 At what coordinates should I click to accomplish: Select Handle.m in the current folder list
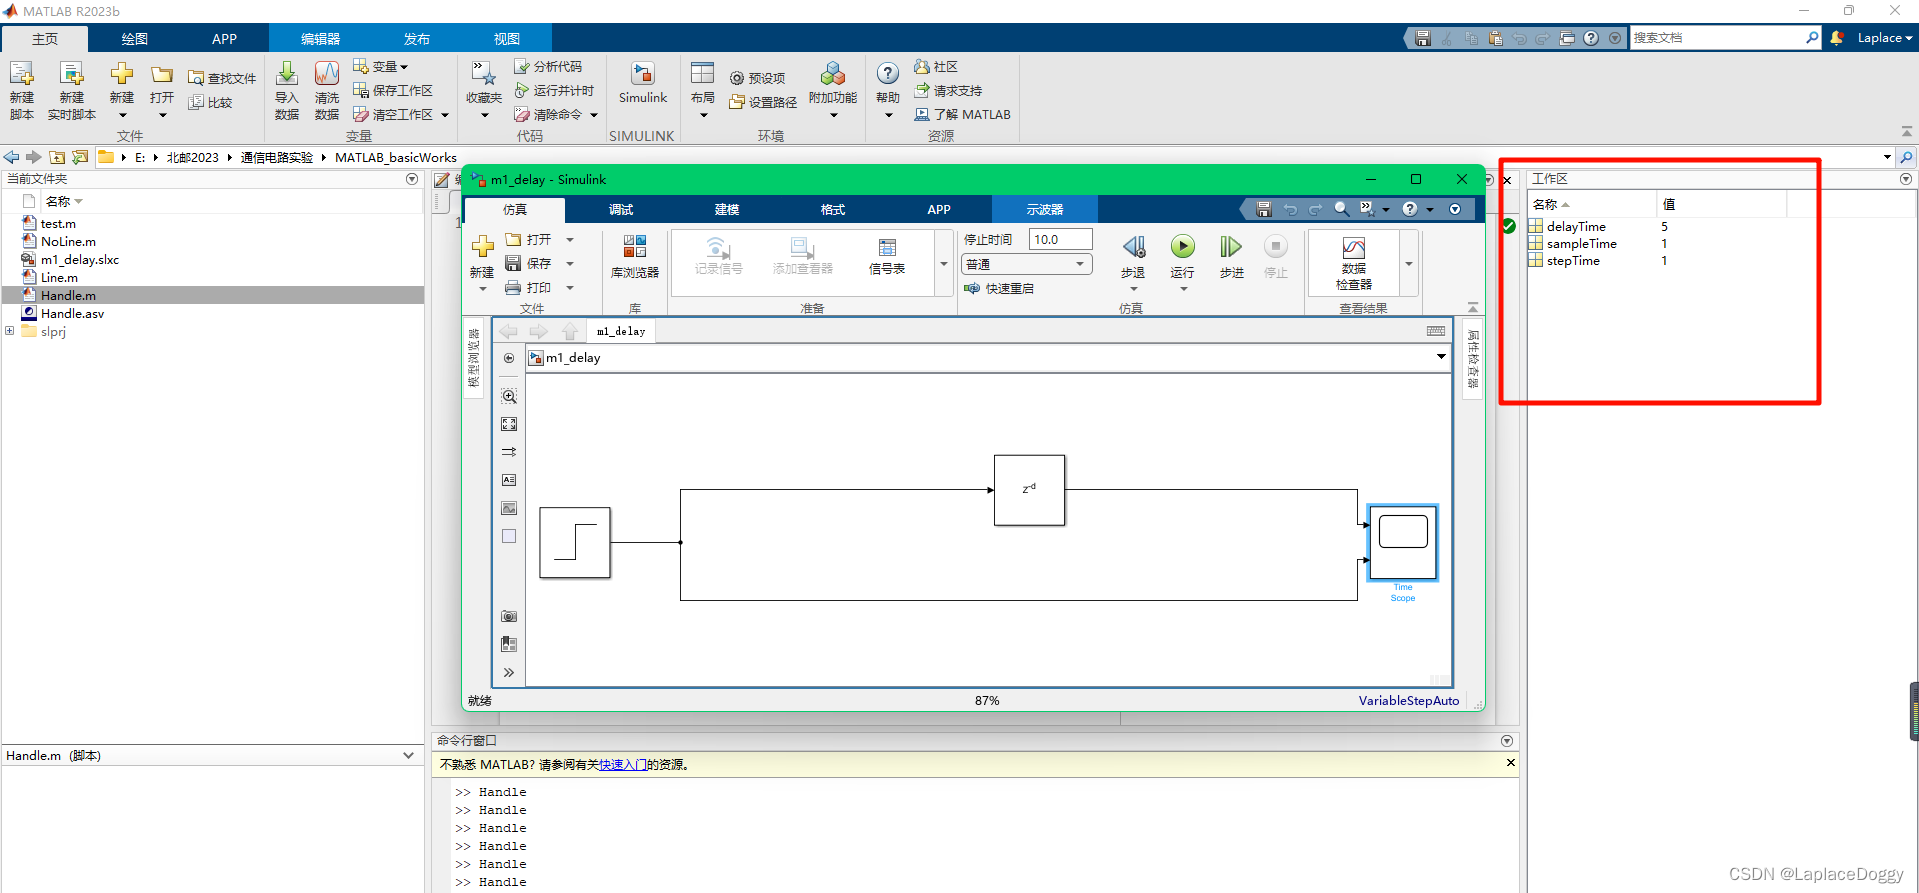213,296
